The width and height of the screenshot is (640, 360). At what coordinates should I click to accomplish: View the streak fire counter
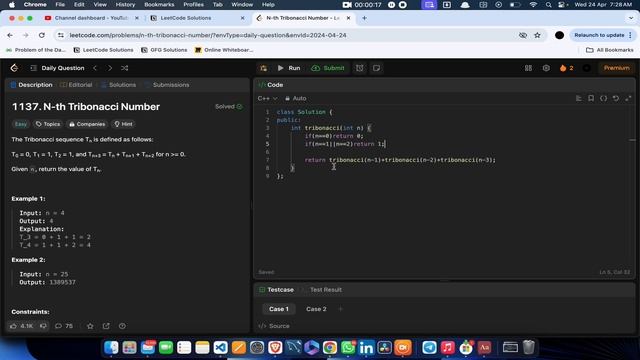click(x=567, y=68)
